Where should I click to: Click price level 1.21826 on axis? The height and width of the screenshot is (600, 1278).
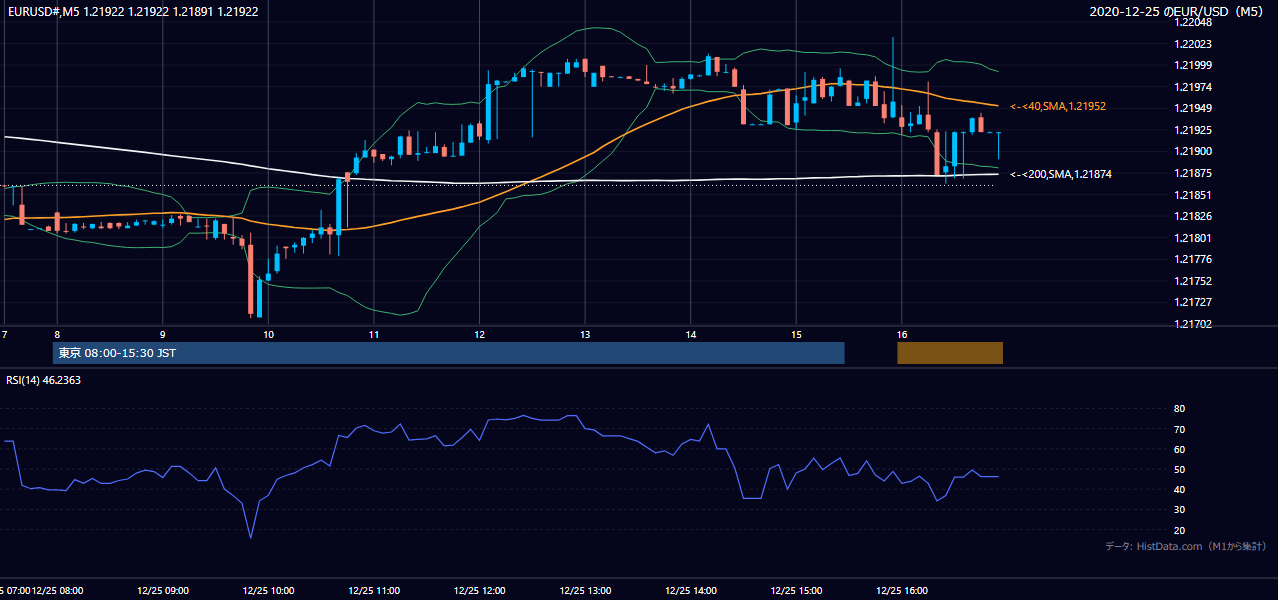1193,217
